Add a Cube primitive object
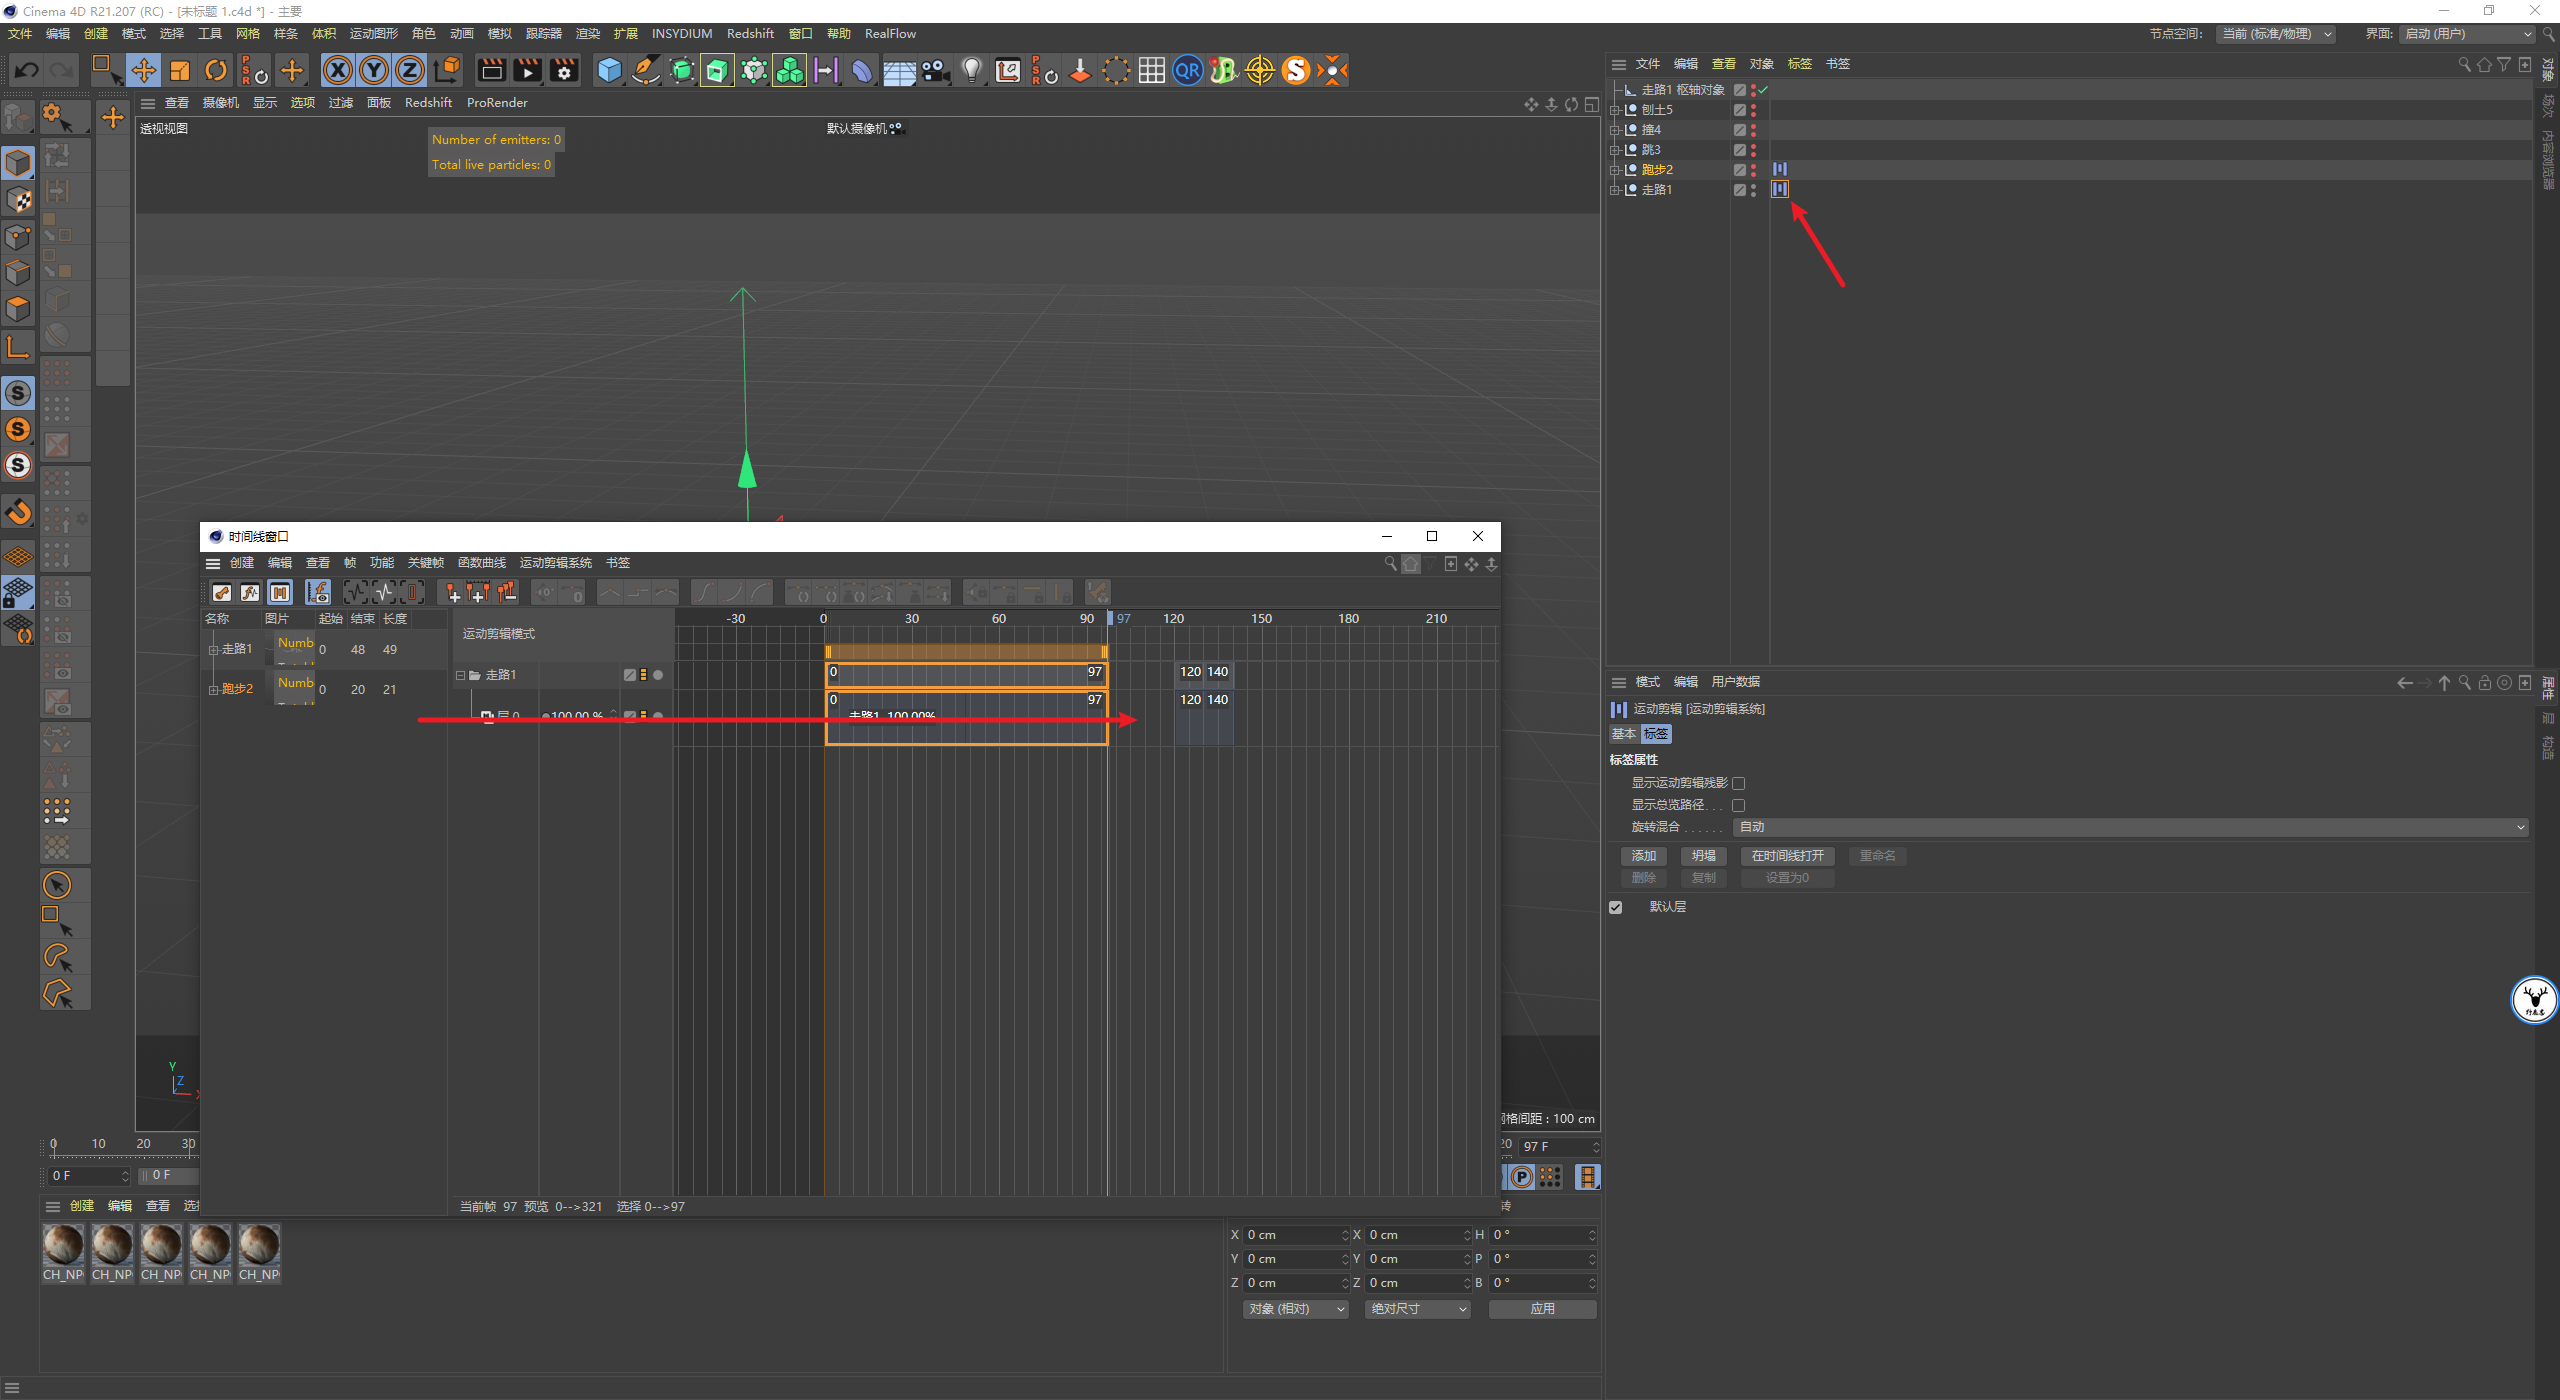This screenshot has width=2560, height=1400. (x=609, y=70)
